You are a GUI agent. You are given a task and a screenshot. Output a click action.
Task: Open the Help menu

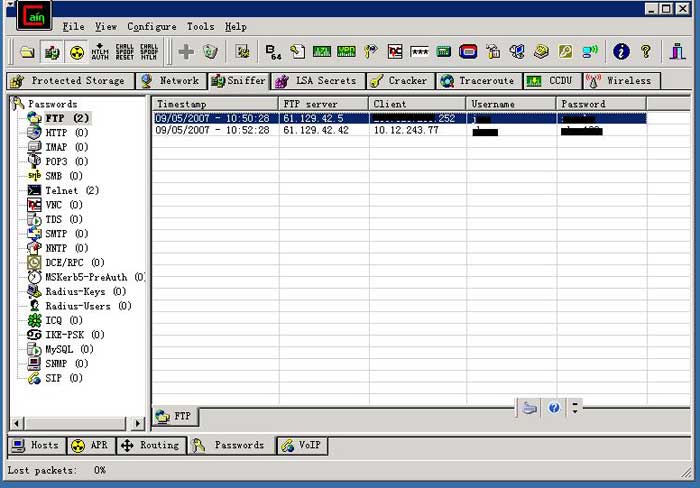point(236,27)
